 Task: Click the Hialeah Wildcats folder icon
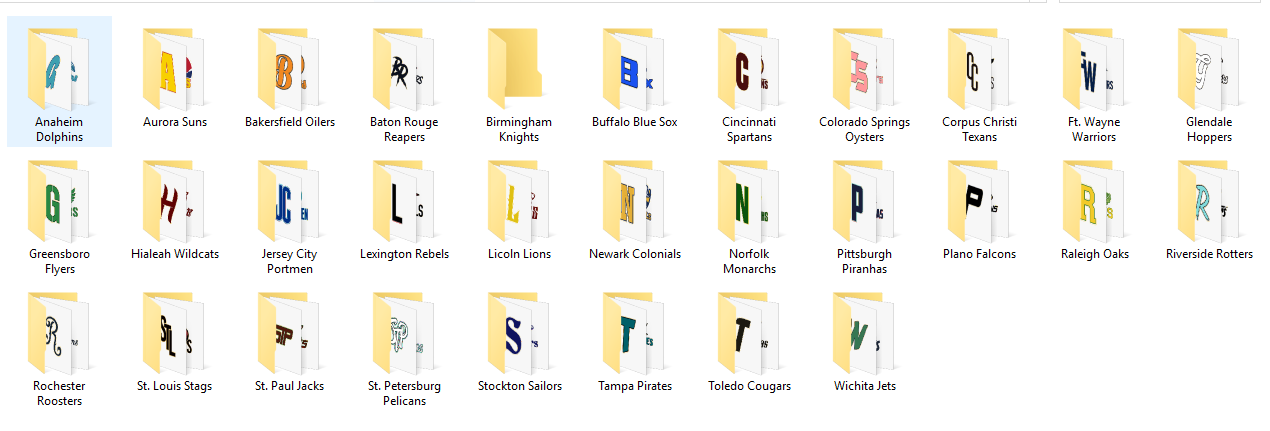point(174,201)
